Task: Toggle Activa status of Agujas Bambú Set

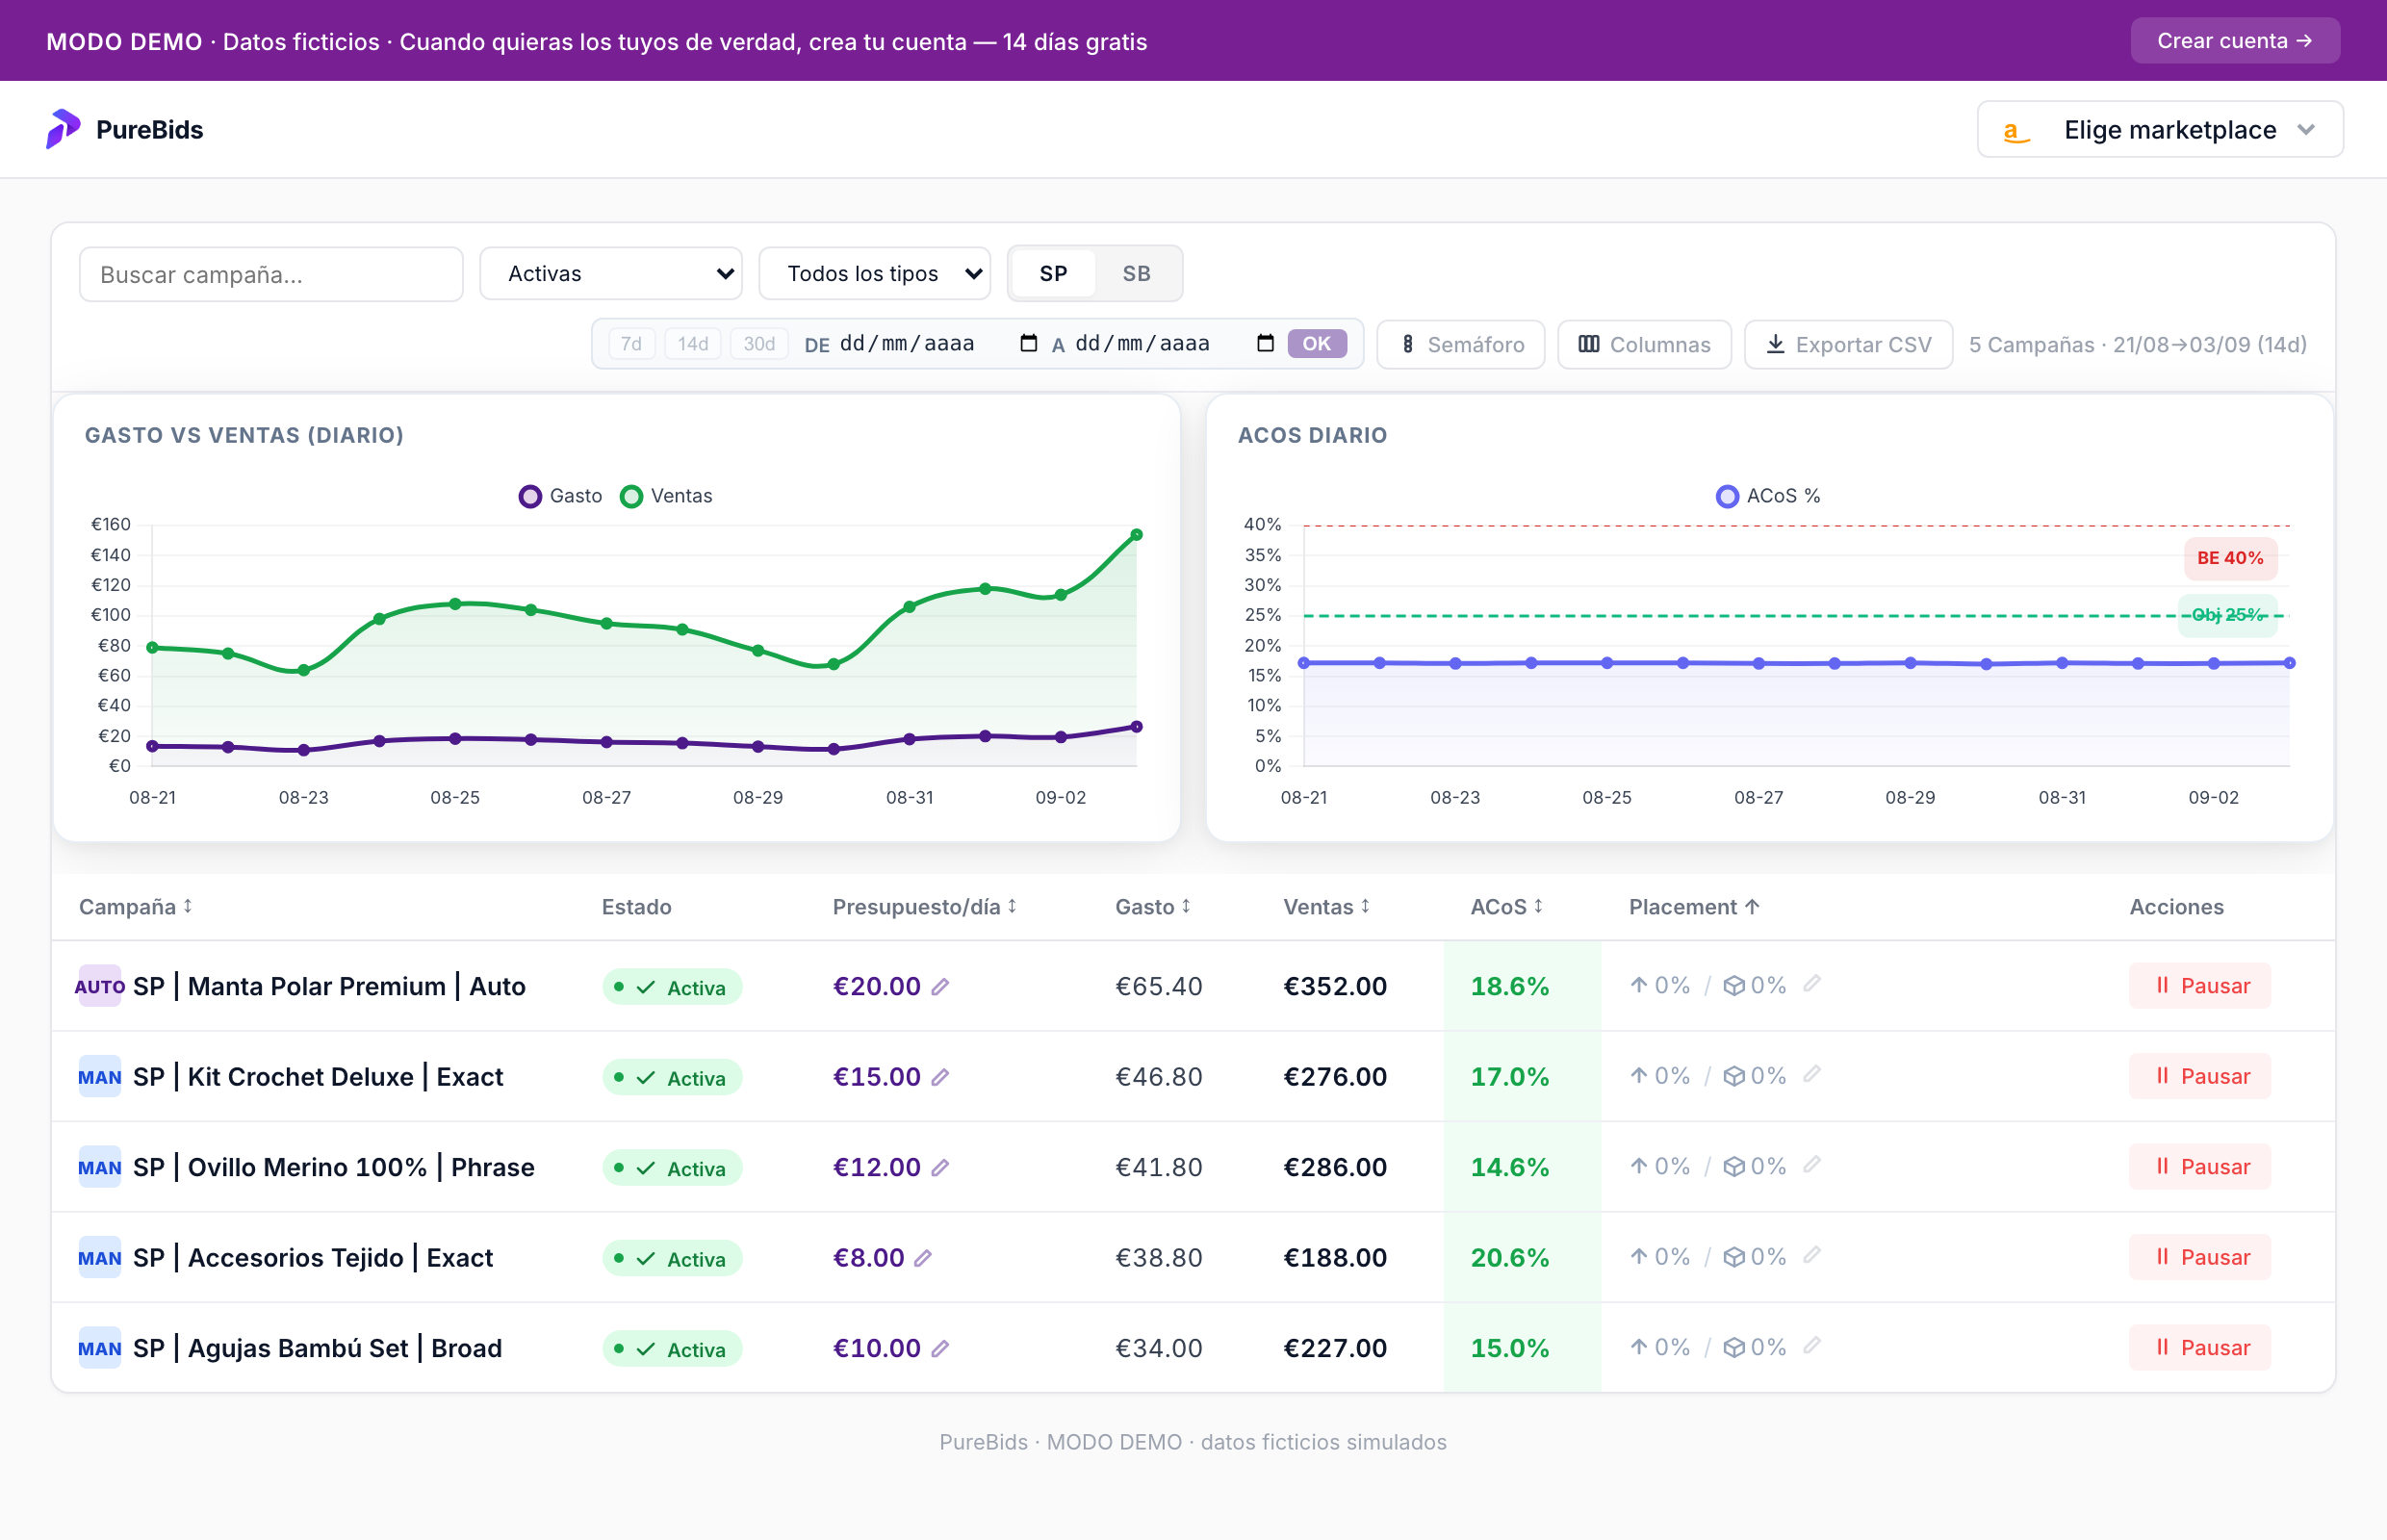Action: (672, 1349)
